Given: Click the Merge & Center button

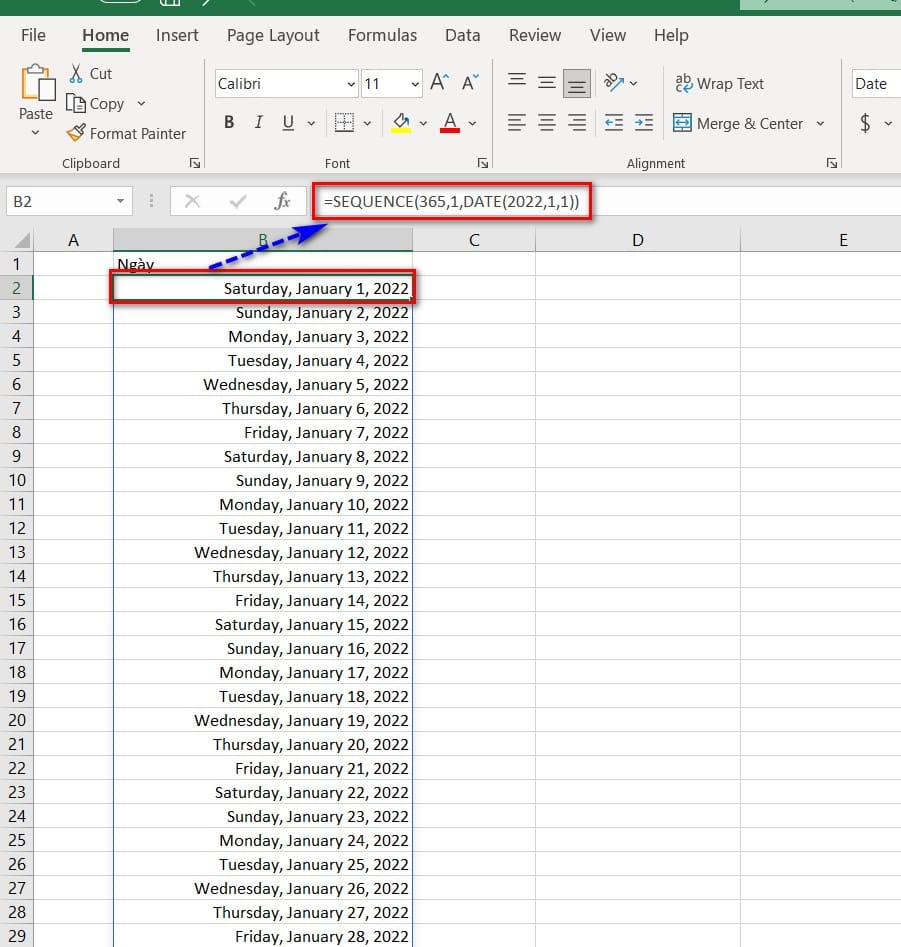Looking at the screenshot, I should pos(738,123).
